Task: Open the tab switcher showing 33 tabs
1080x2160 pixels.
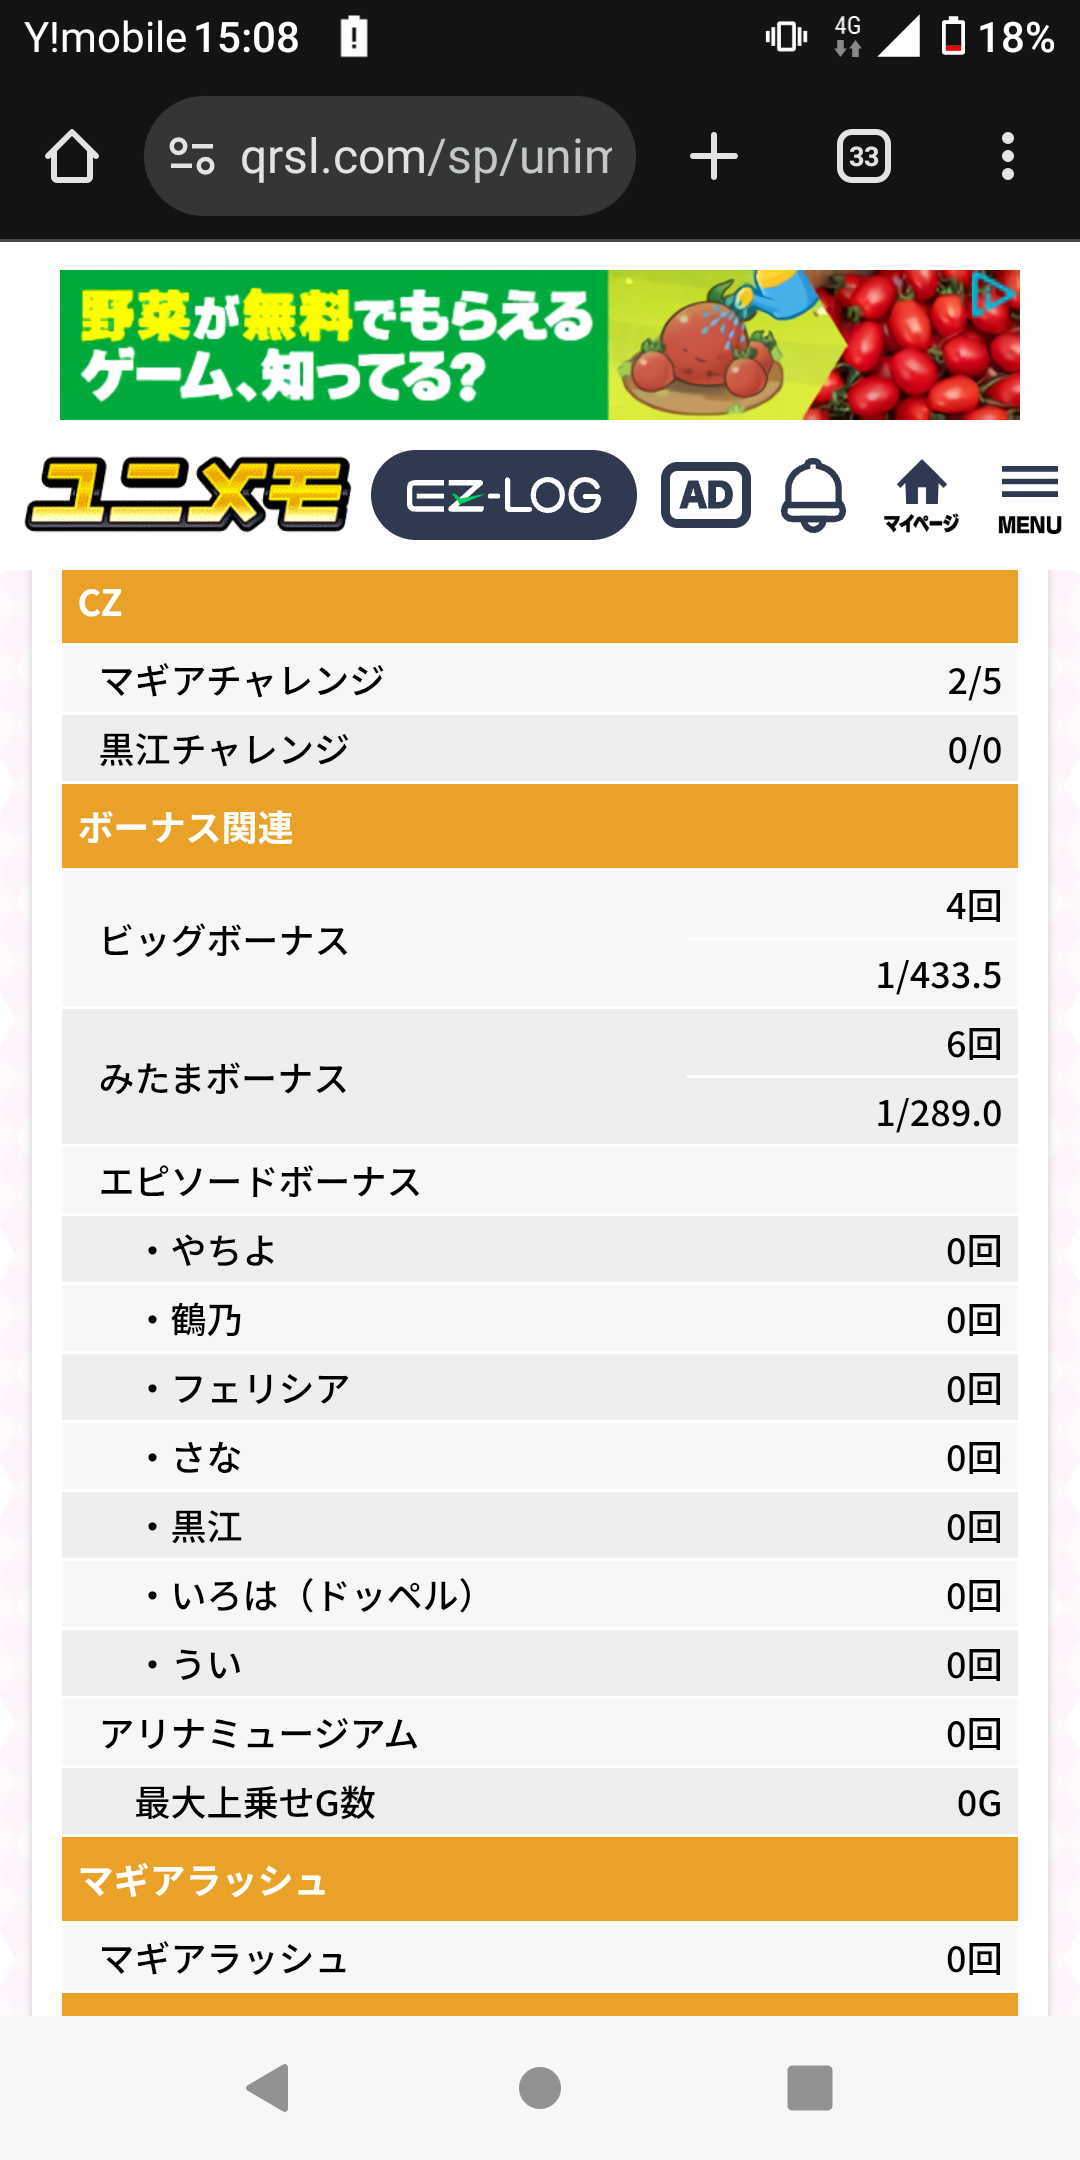Action: coord(863,157)
